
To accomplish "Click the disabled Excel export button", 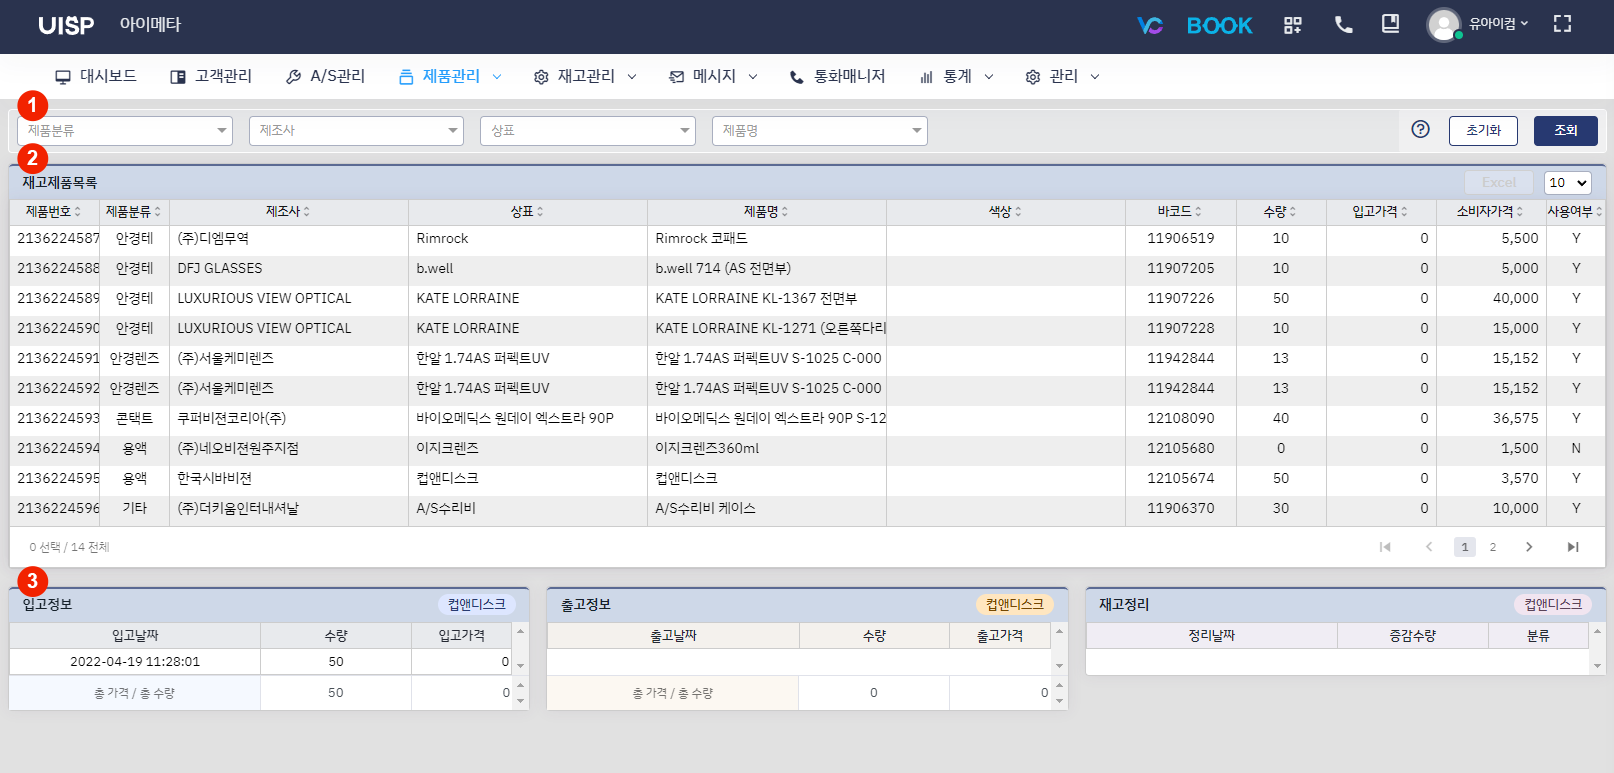I will [x=1499, y=182].
